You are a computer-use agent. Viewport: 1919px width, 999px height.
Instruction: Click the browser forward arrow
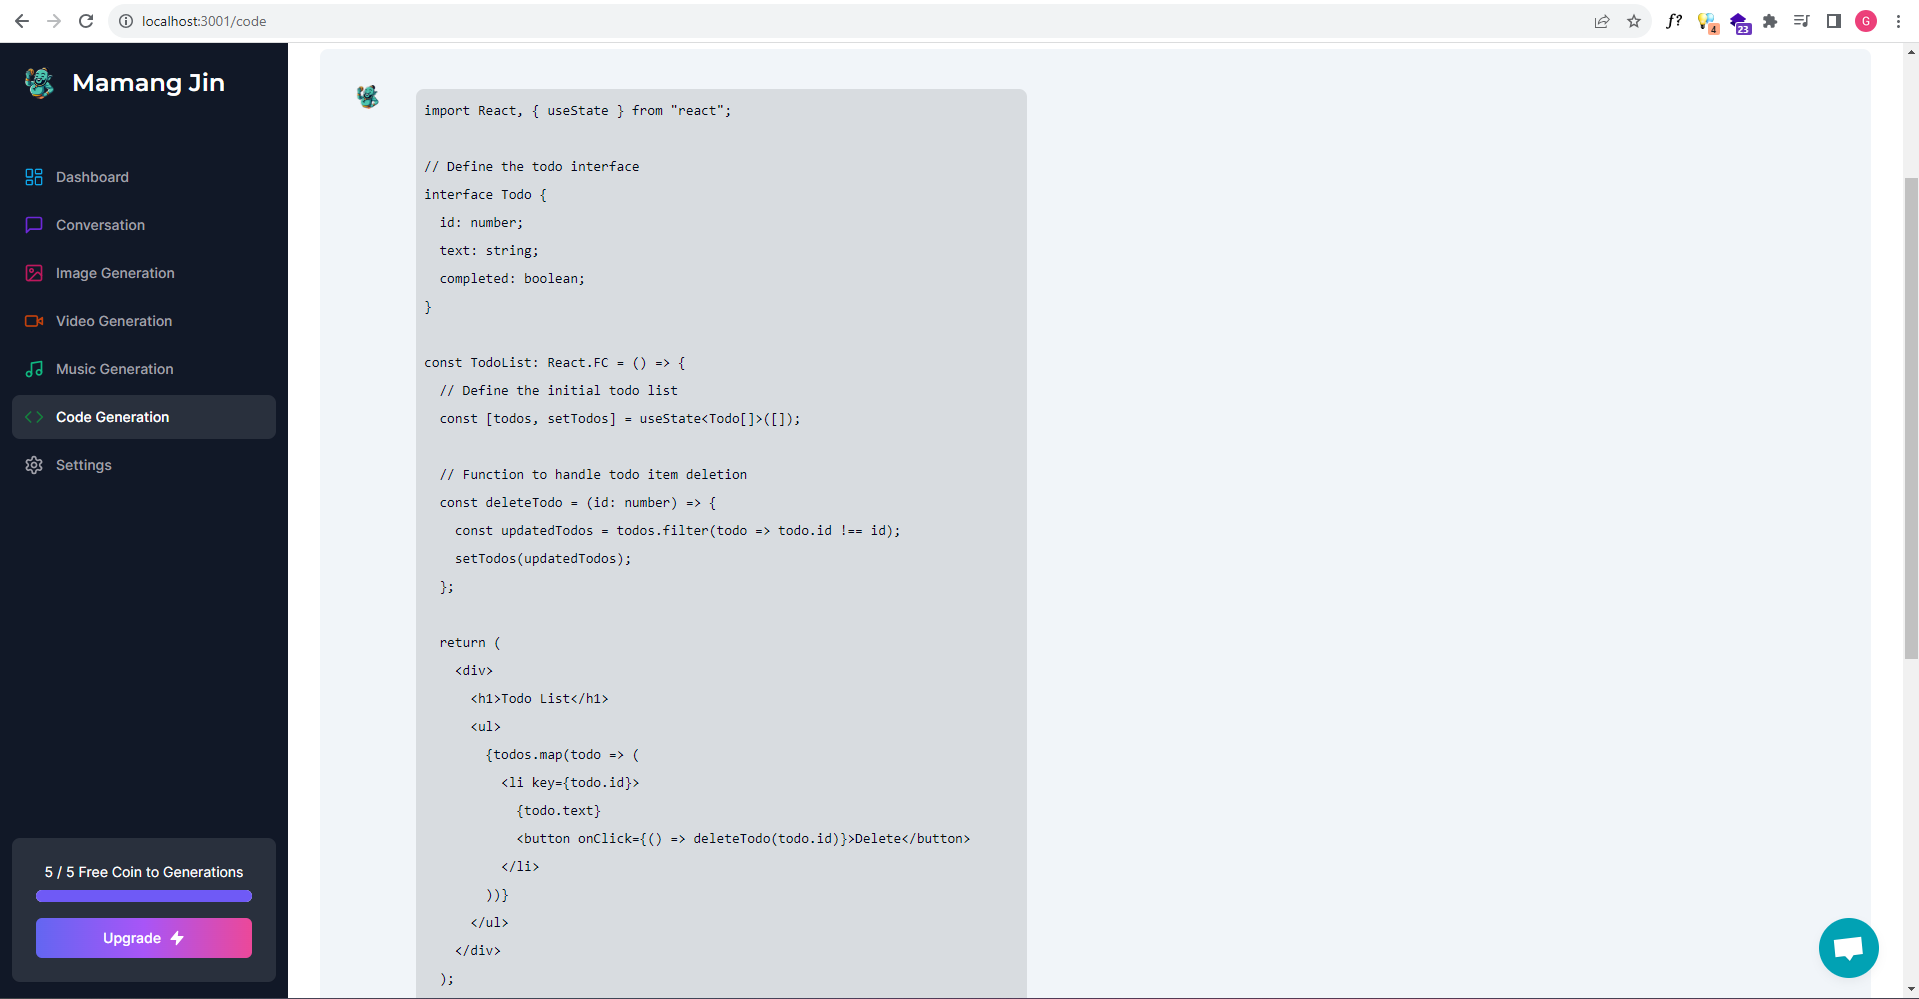coord(54,21)
